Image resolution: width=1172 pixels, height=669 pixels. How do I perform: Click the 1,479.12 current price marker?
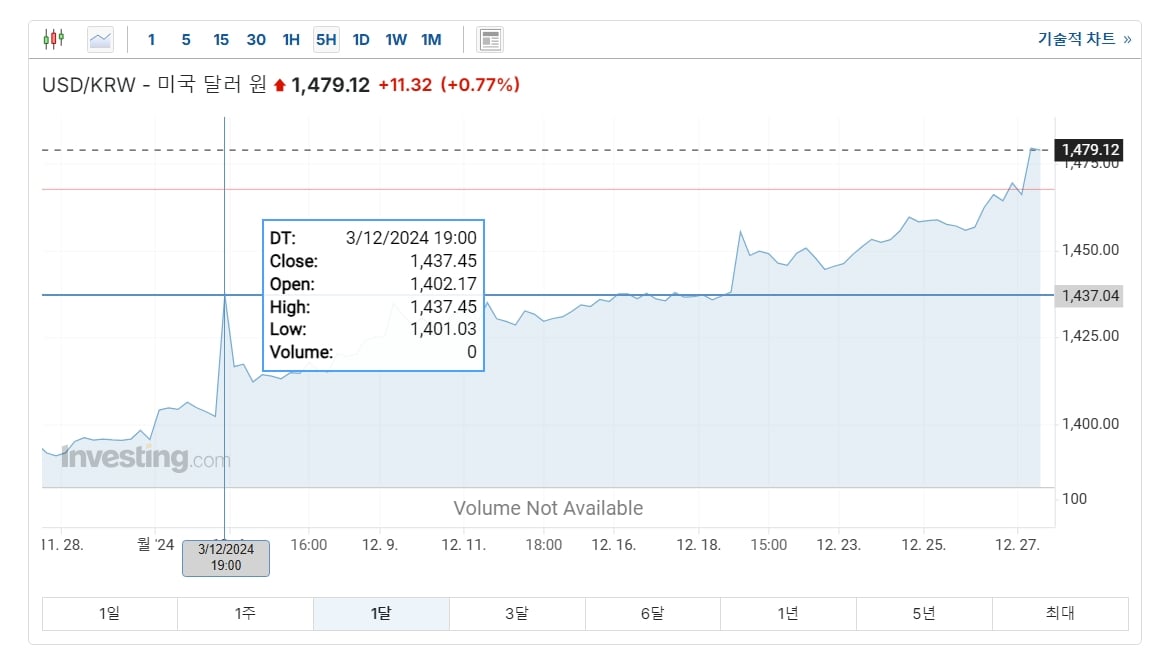(1089, 150)
